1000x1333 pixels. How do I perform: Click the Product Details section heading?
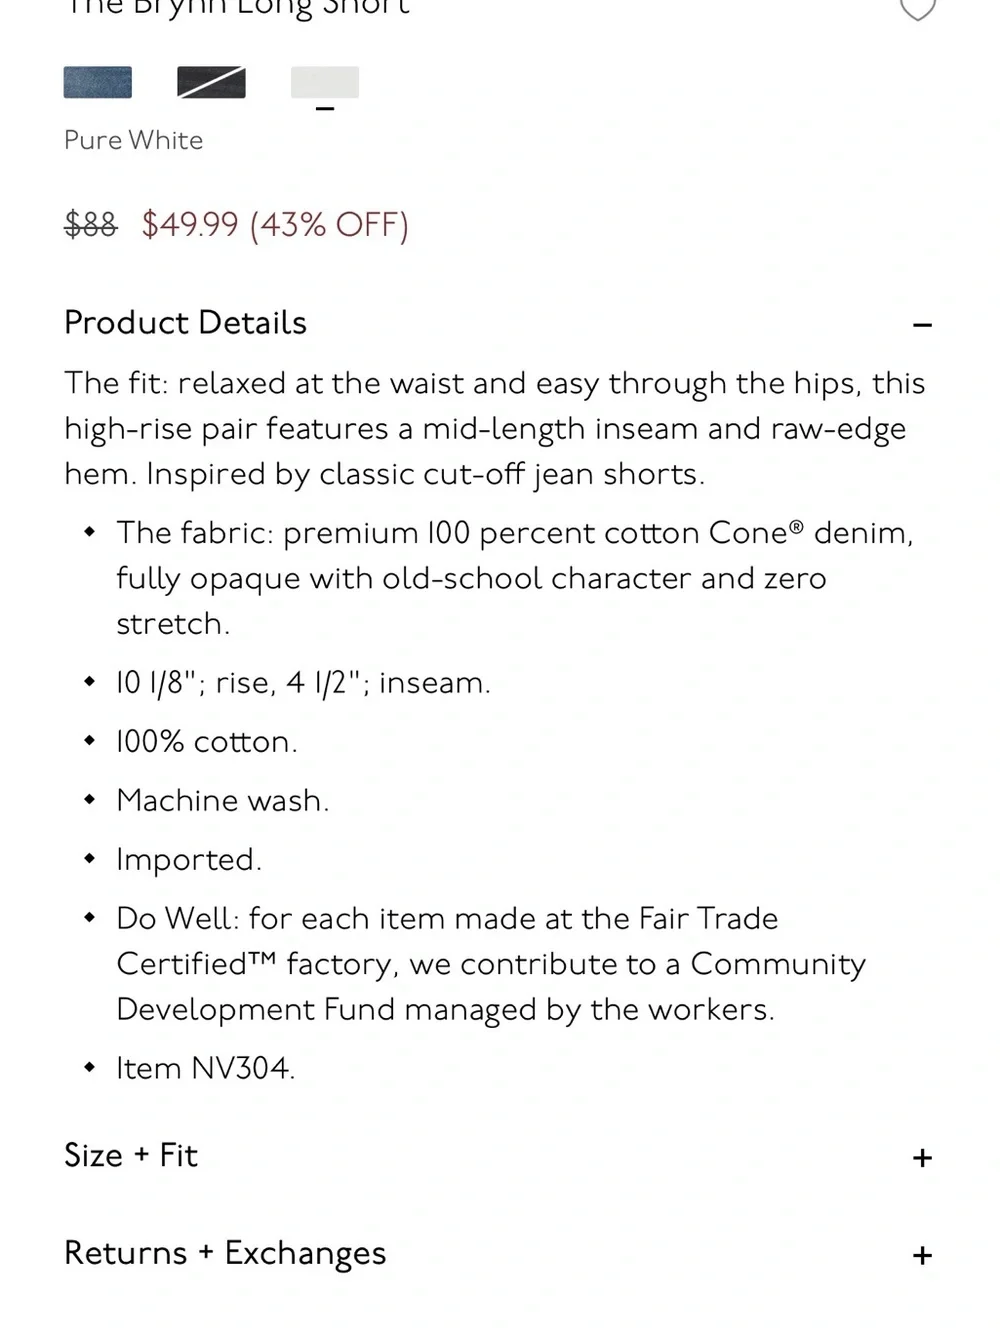pos(185,323)
